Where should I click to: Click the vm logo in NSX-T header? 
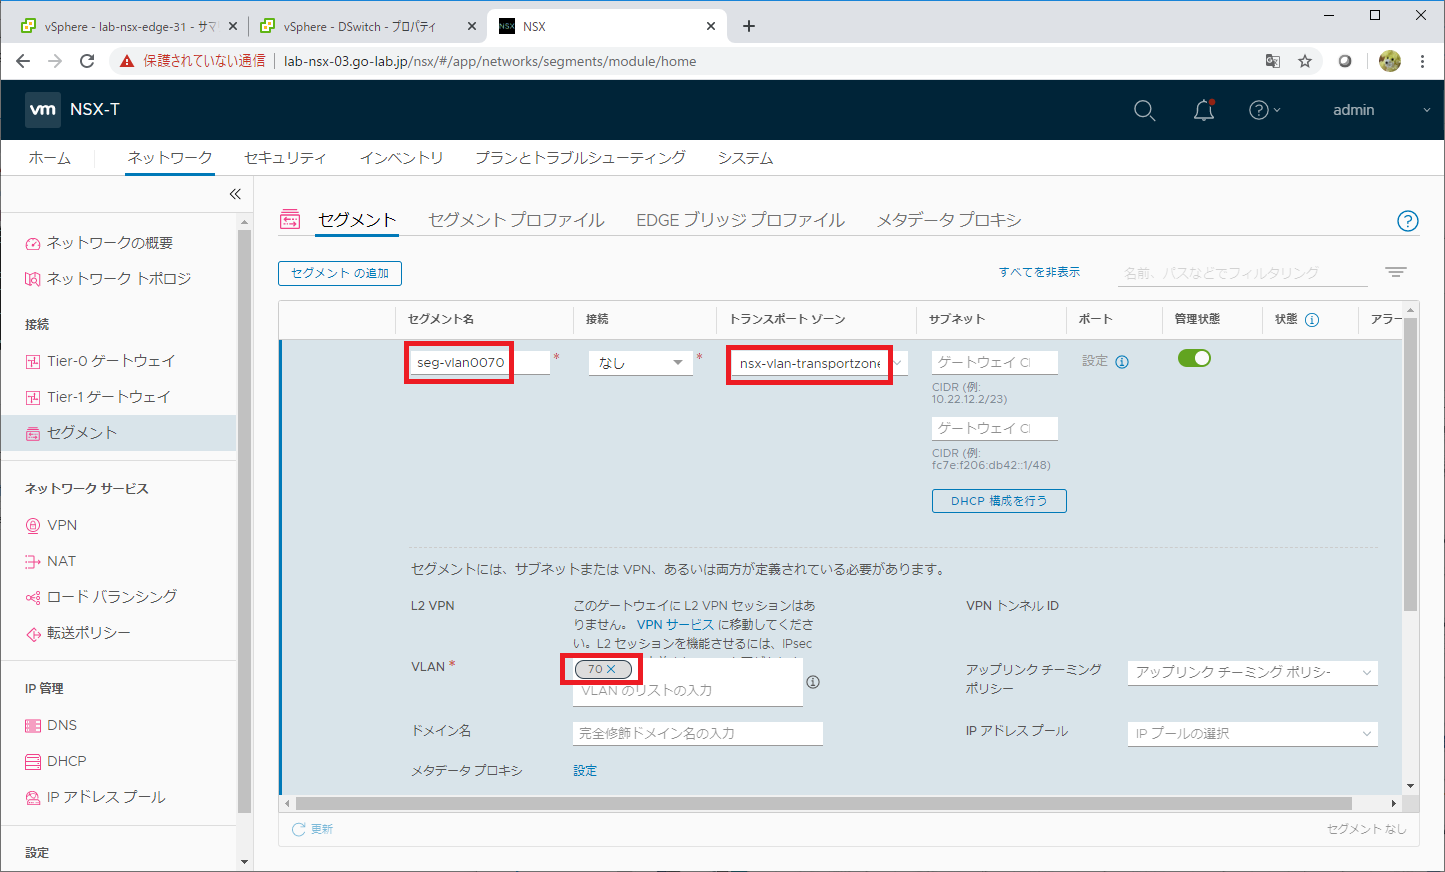click(43, 109)
